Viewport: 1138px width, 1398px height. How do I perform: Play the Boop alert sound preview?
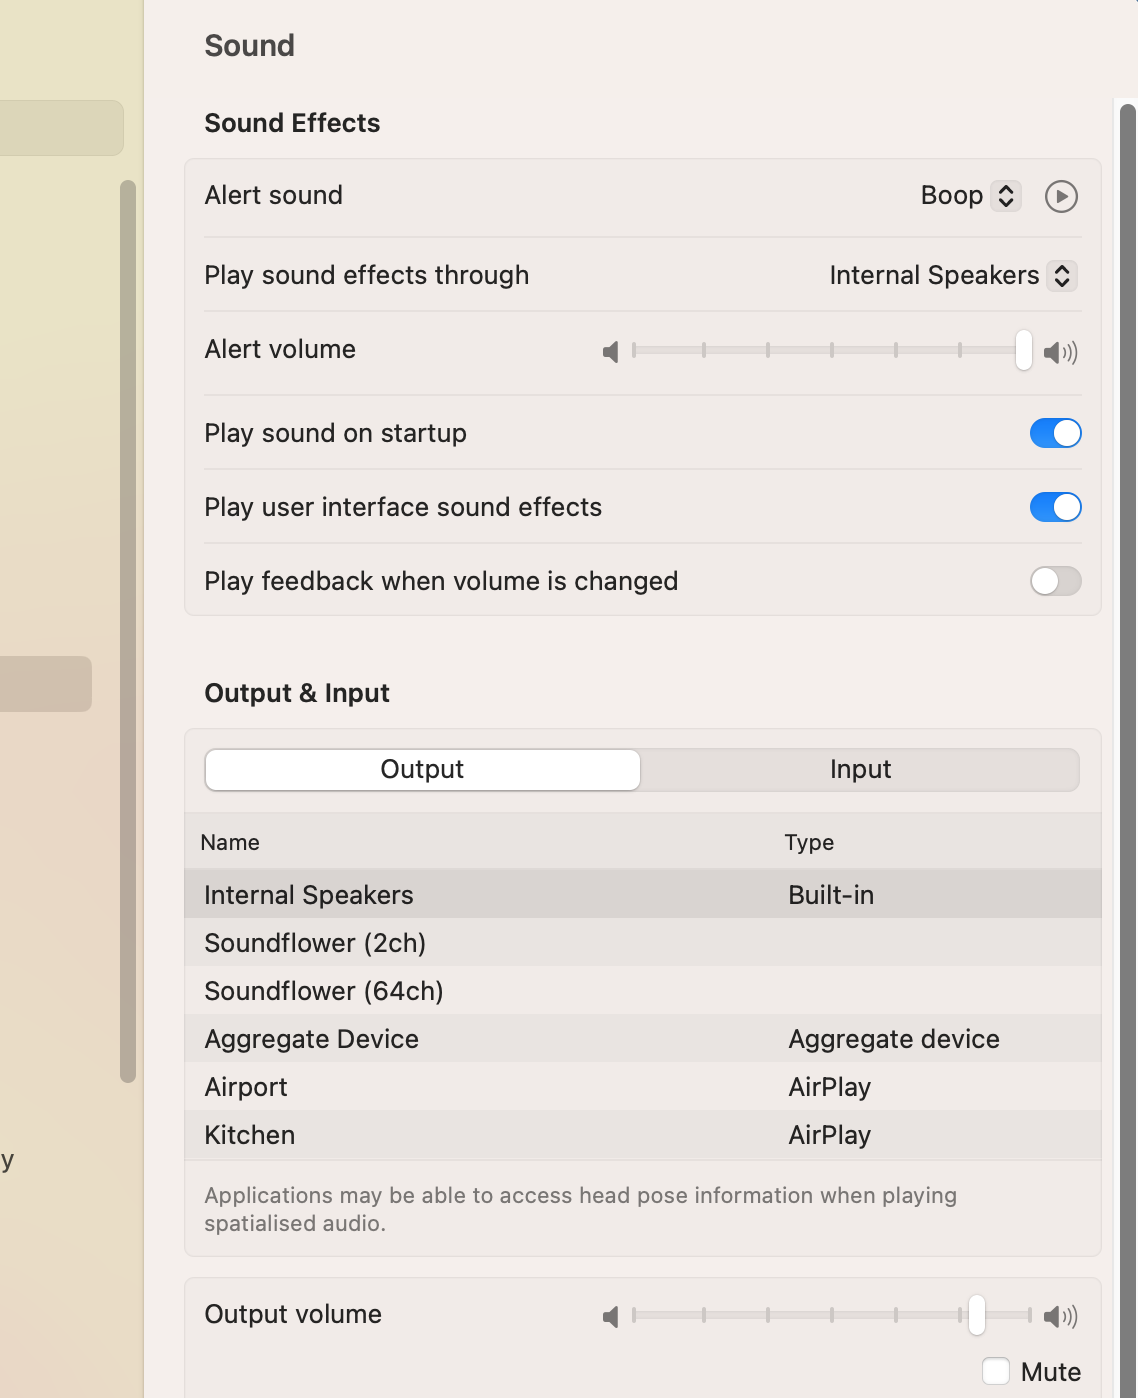click(x=1061, y=196)
